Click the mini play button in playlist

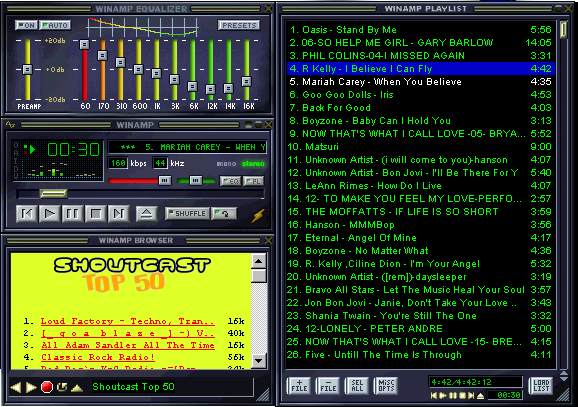pos(443,396)
